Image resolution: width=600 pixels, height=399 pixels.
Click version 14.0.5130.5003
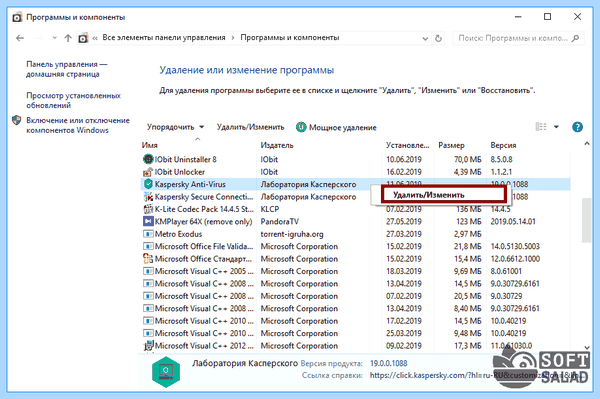click(x=515, y=246)
